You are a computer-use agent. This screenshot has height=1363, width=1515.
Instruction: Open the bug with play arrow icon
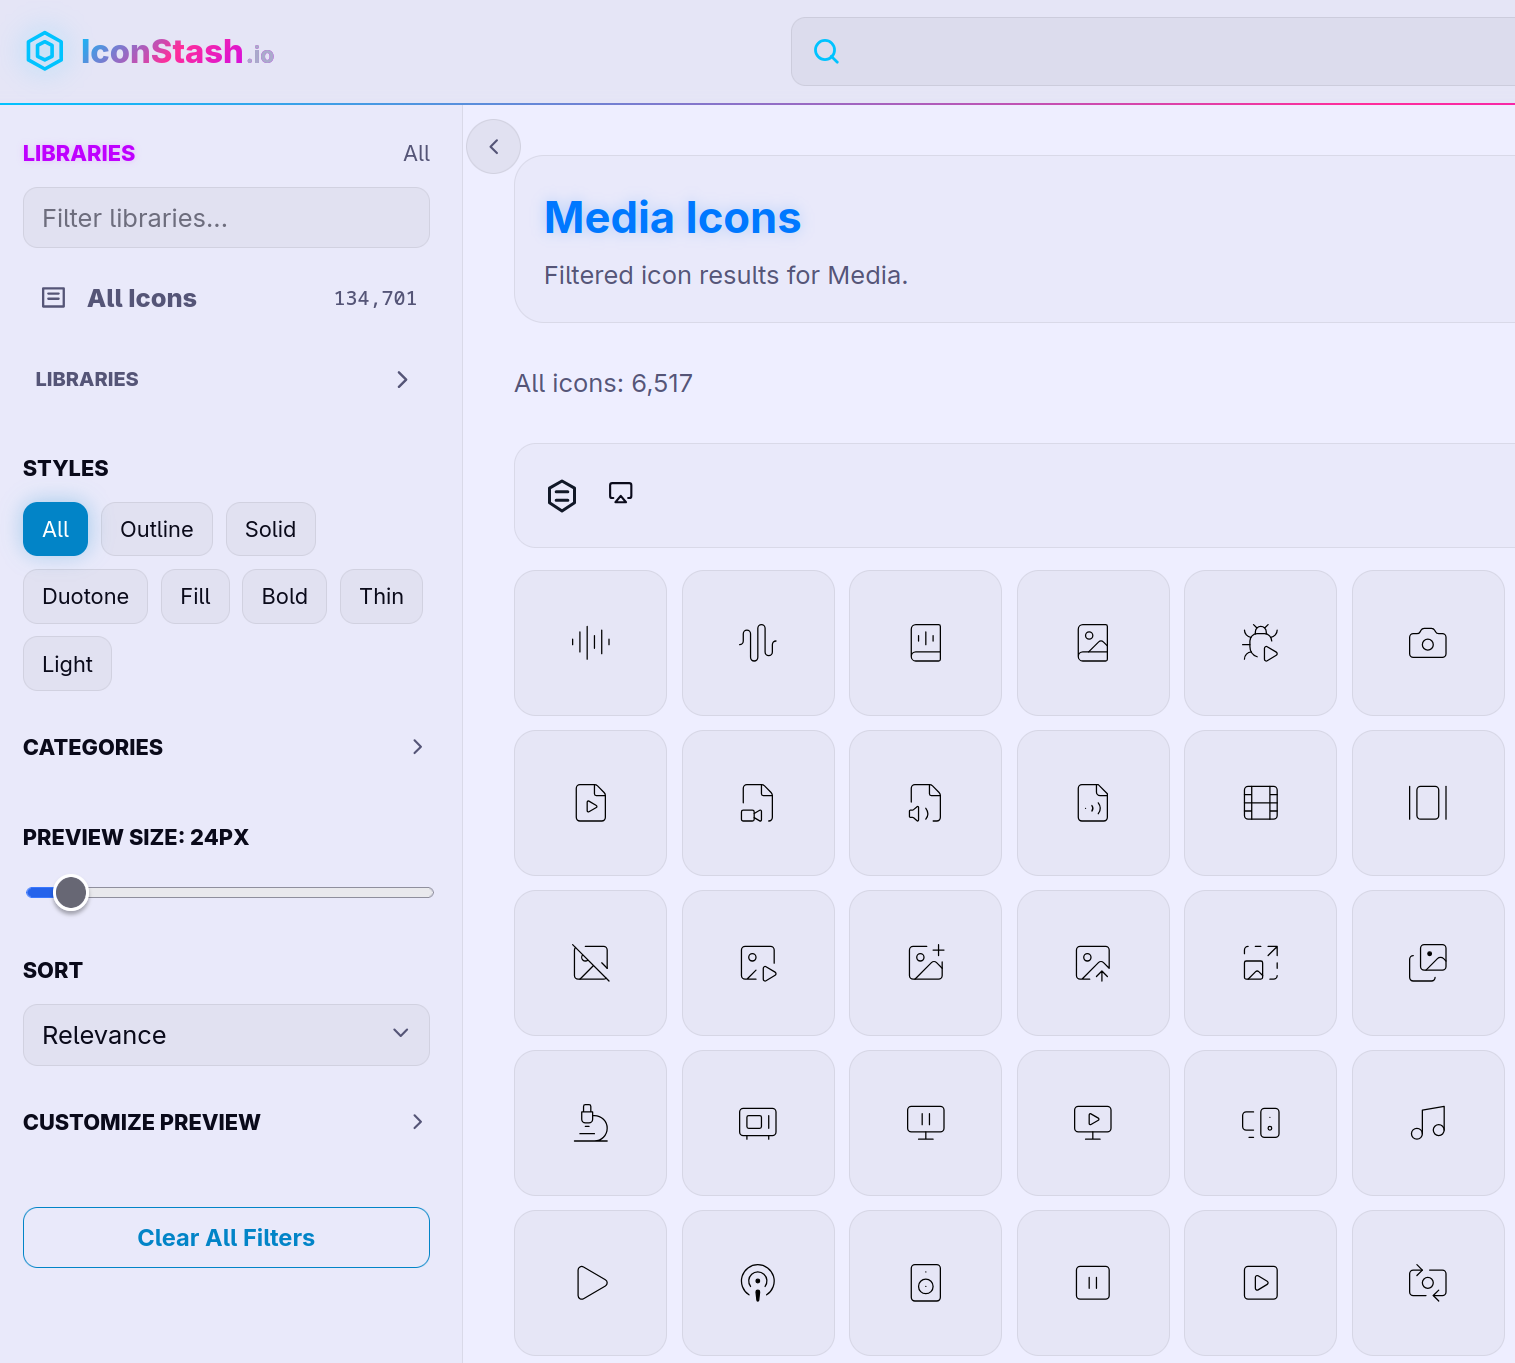pyautogui.click(x=1261, y=643)
